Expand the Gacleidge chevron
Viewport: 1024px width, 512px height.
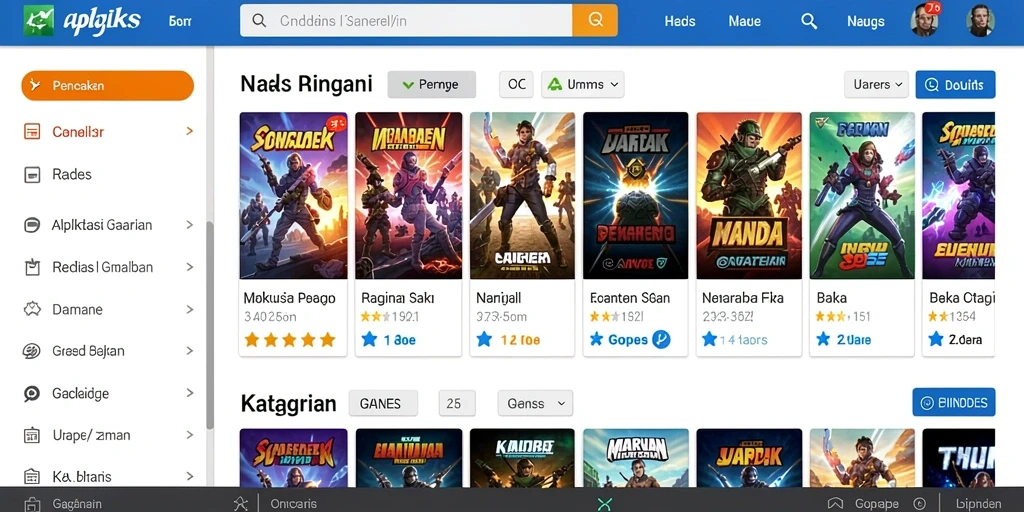189,393
